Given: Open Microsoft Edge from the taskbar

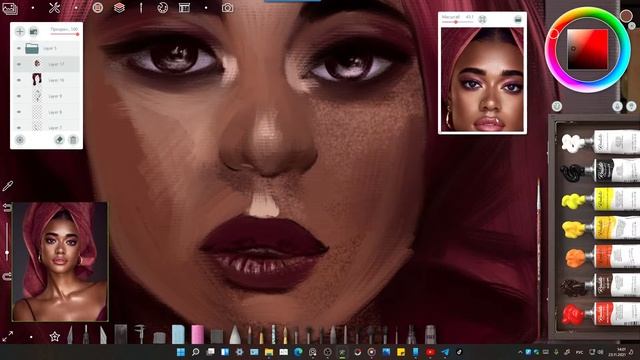Looking at the screenshot, I should pos(298,352).
